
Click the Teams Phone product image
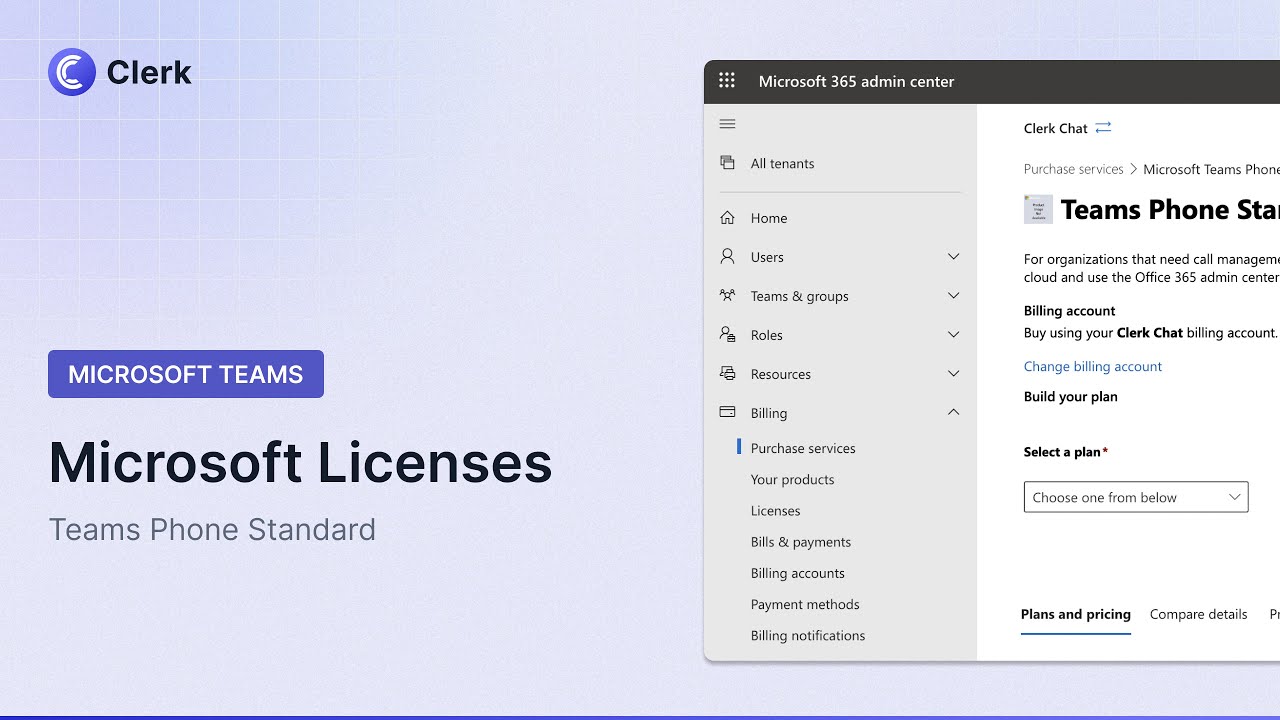pos(1038,209)
